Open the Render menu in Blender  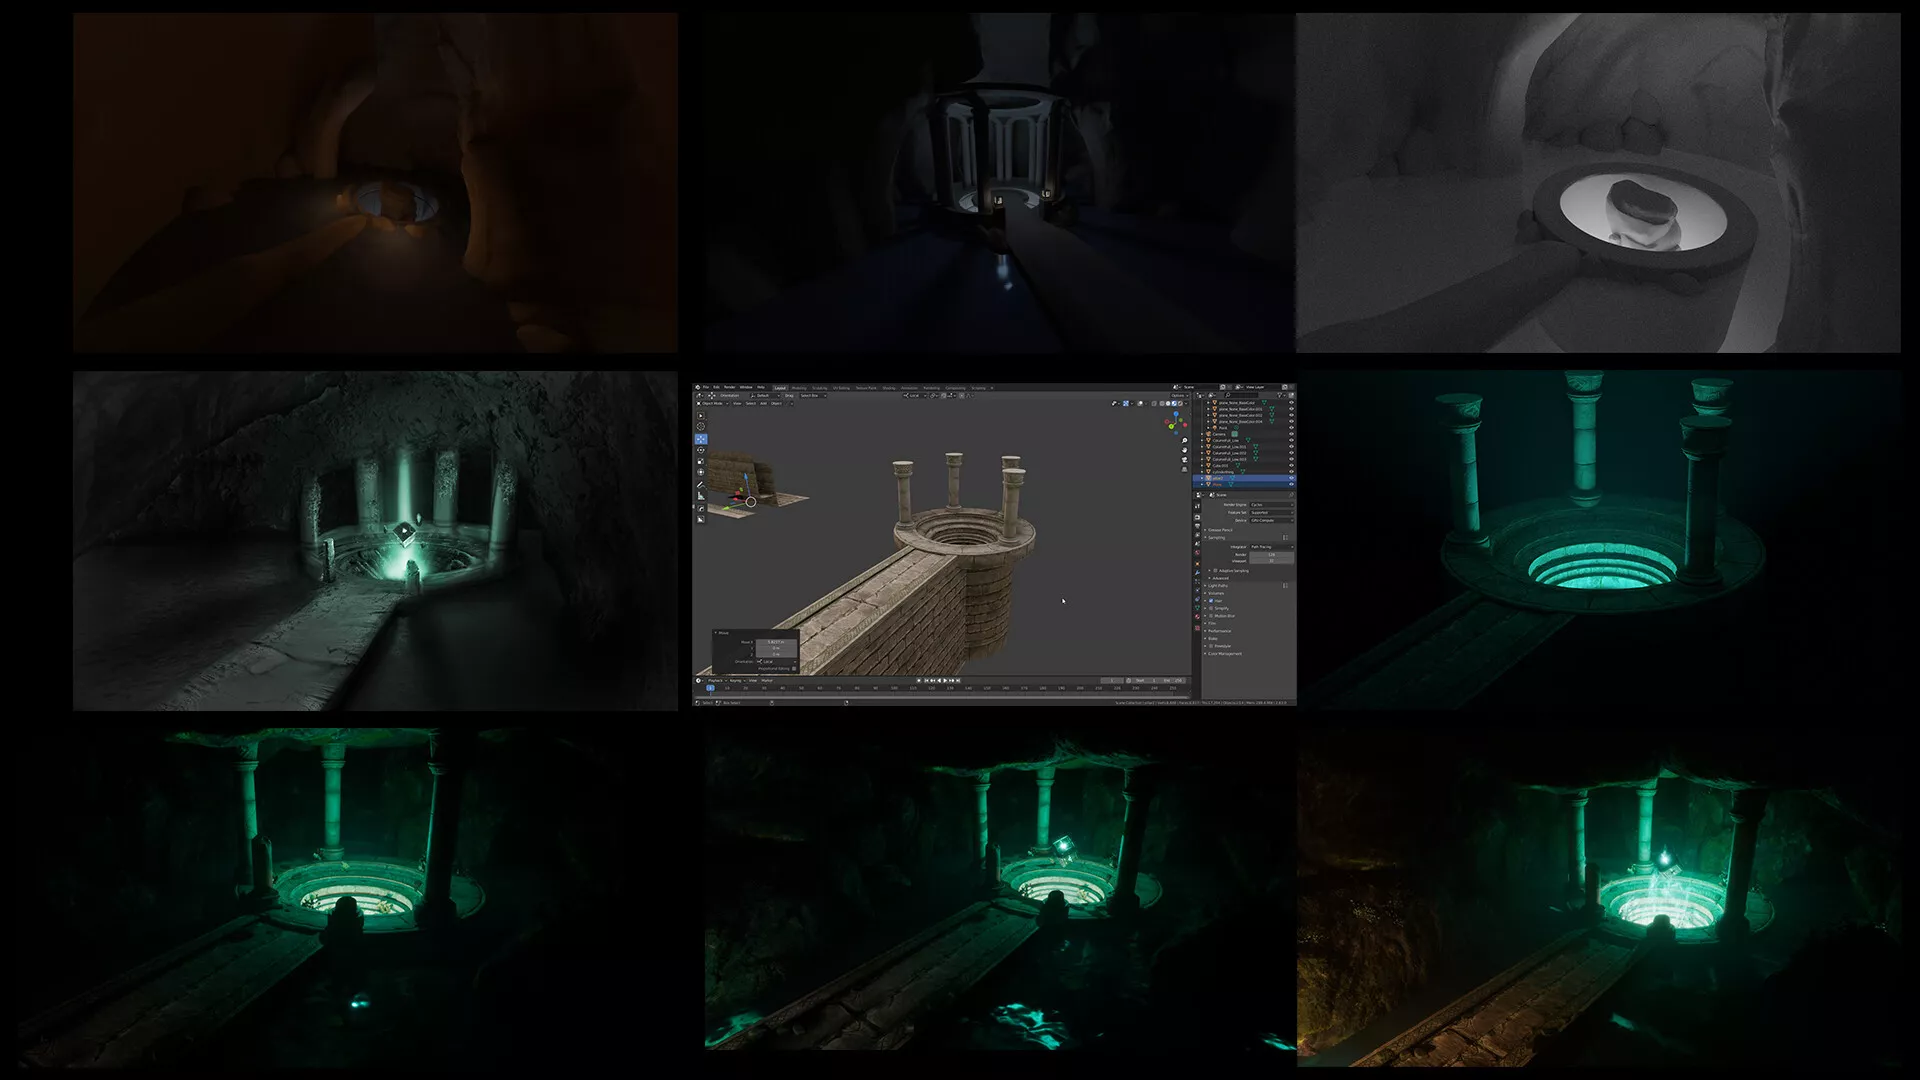pyautogui.click(x=729, y=387)
